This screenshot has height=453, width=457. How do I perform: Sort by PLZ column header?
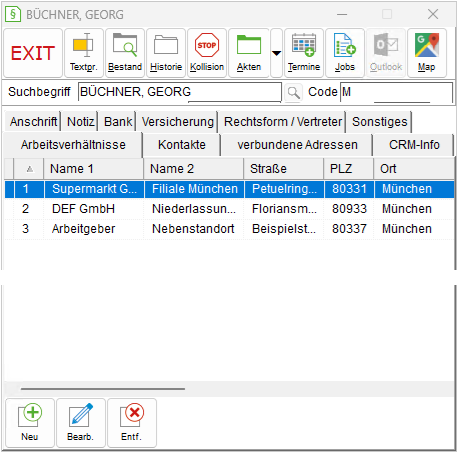[349, 169]
